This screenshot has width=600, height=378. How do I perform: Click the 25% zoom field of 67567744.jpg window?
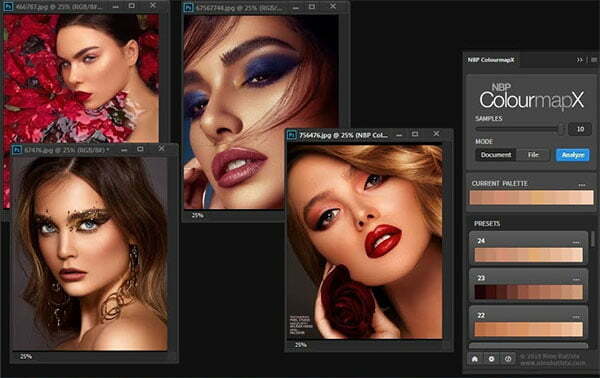[197, 215]
